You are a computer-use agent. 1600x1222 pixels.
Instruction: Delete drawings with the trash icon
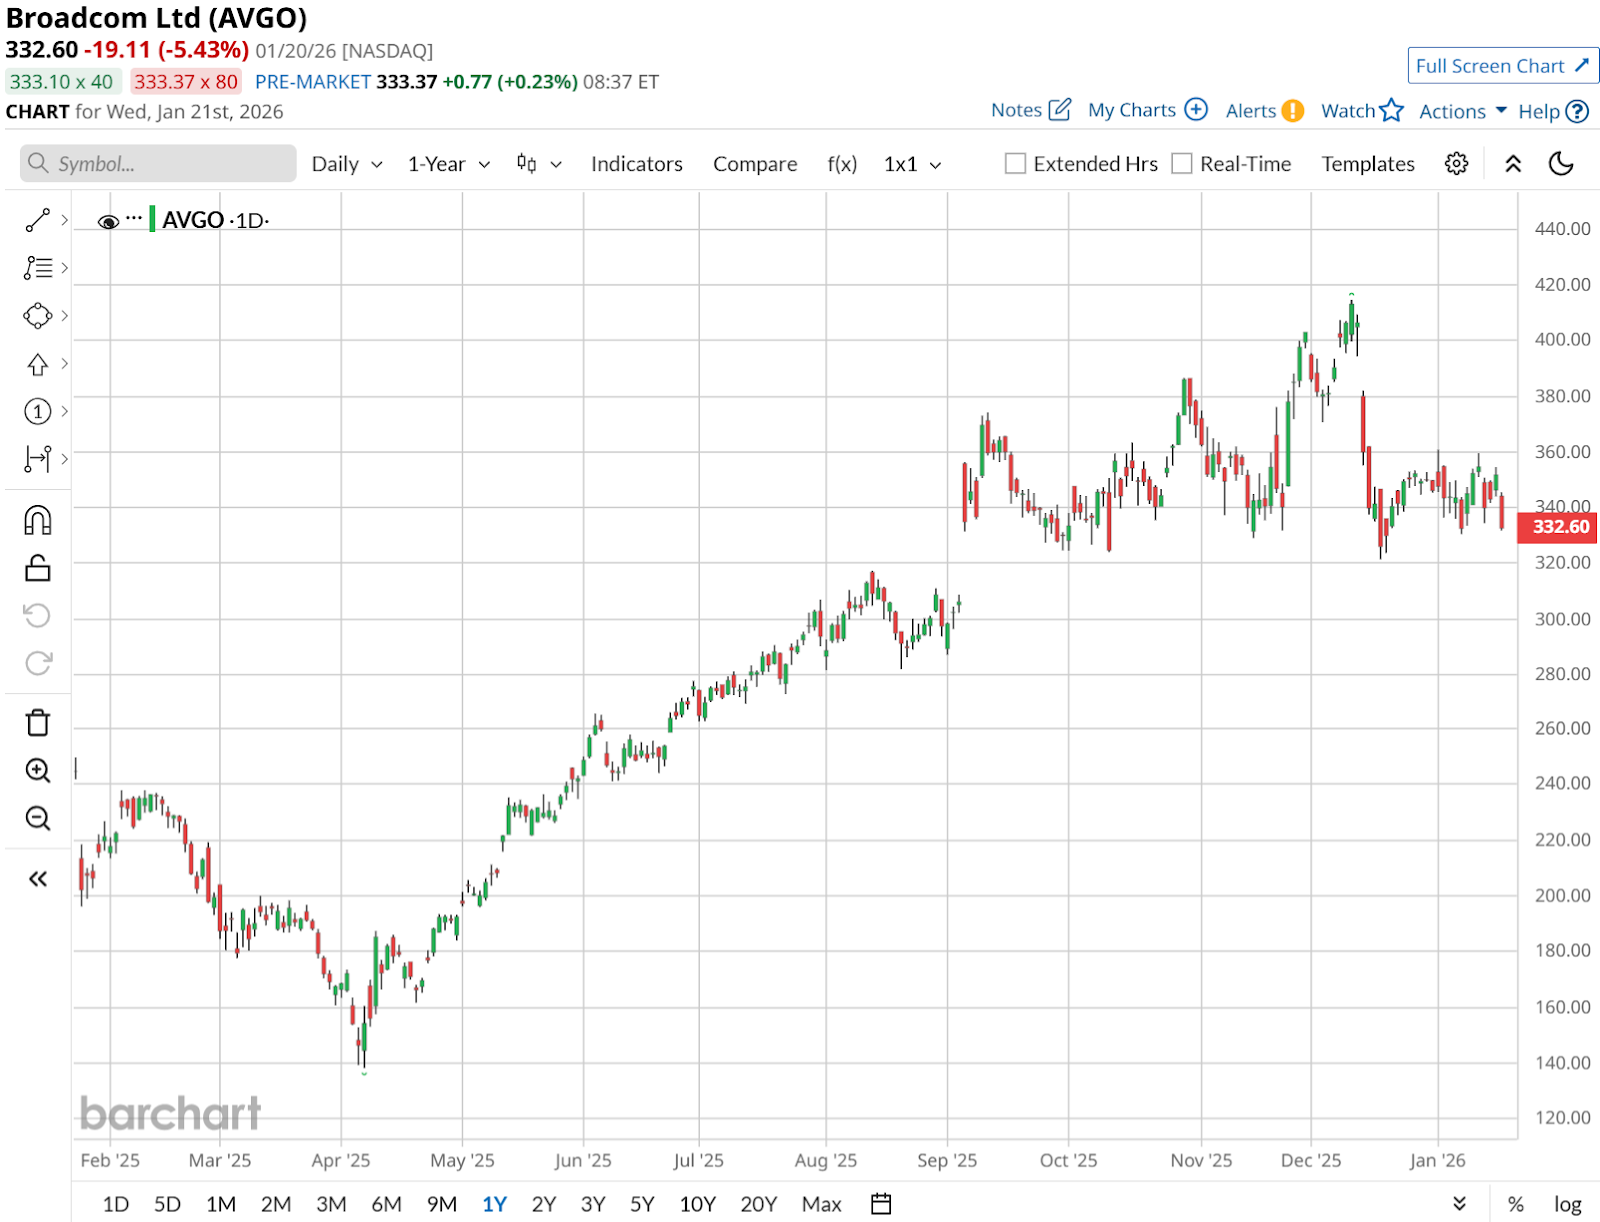coord(38,722)
